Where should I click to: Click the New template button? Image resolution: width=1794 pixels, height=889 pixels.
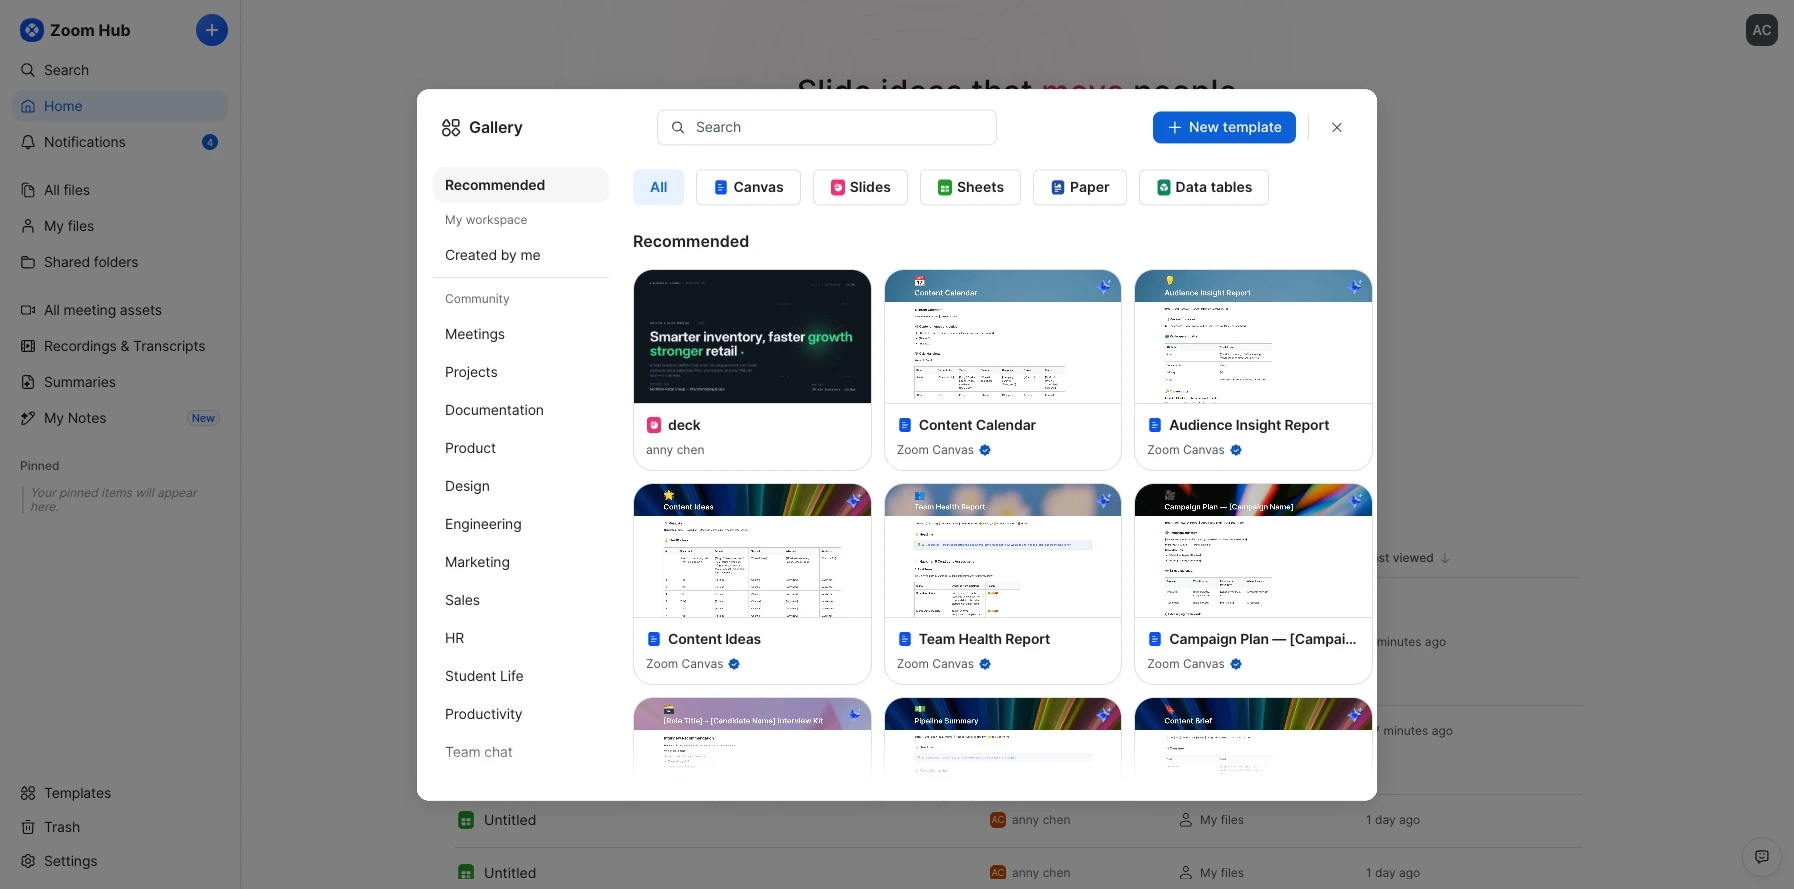tap(1224, 127)
